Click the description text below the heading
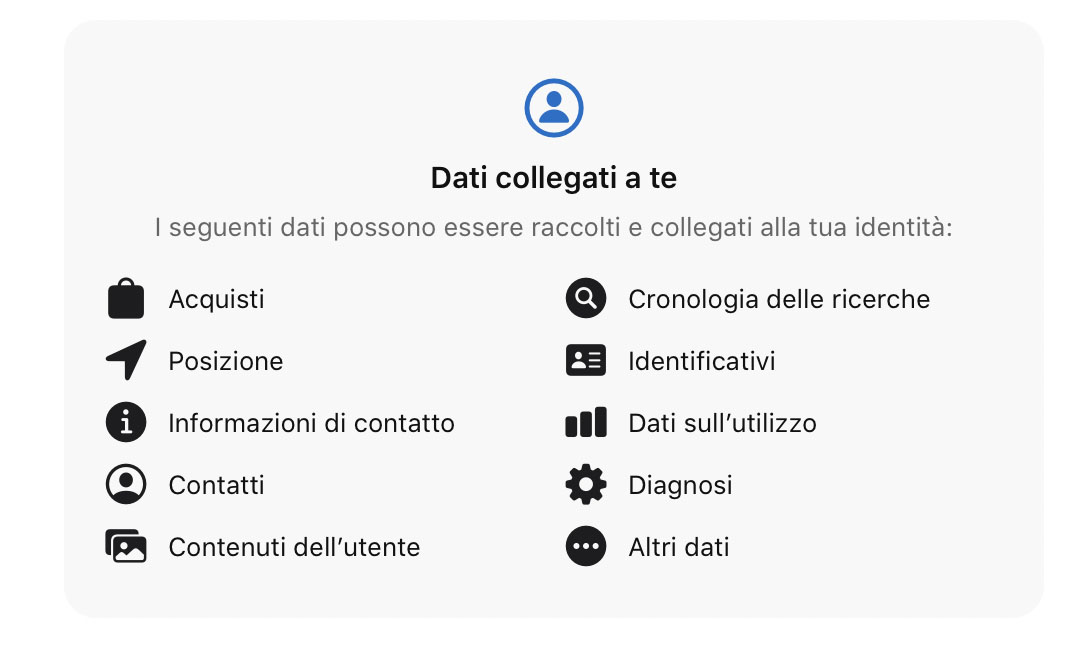 pyautogui.click(x=553, y=225)
